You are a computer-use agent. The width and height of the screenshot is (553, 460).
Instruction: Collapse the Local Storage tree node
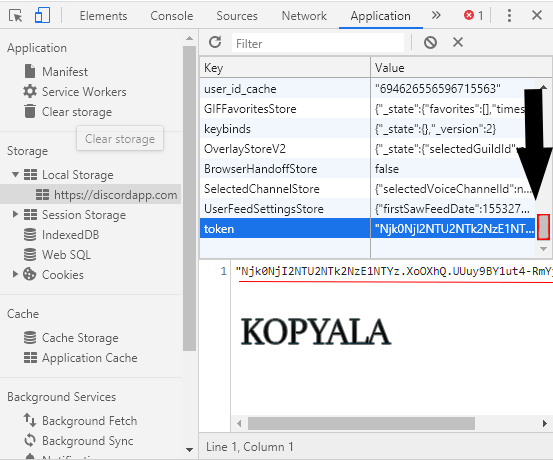15,174
